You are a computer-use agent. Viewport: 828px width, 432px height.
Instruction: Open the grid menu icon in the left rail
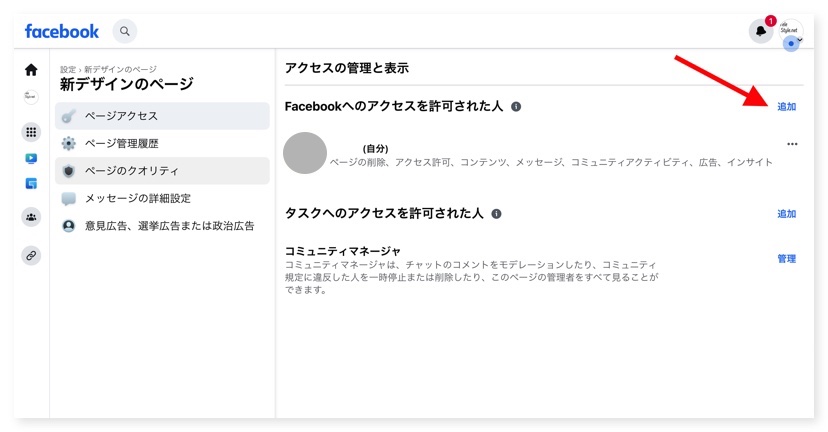pyautogui.click(x=31, y=132)
